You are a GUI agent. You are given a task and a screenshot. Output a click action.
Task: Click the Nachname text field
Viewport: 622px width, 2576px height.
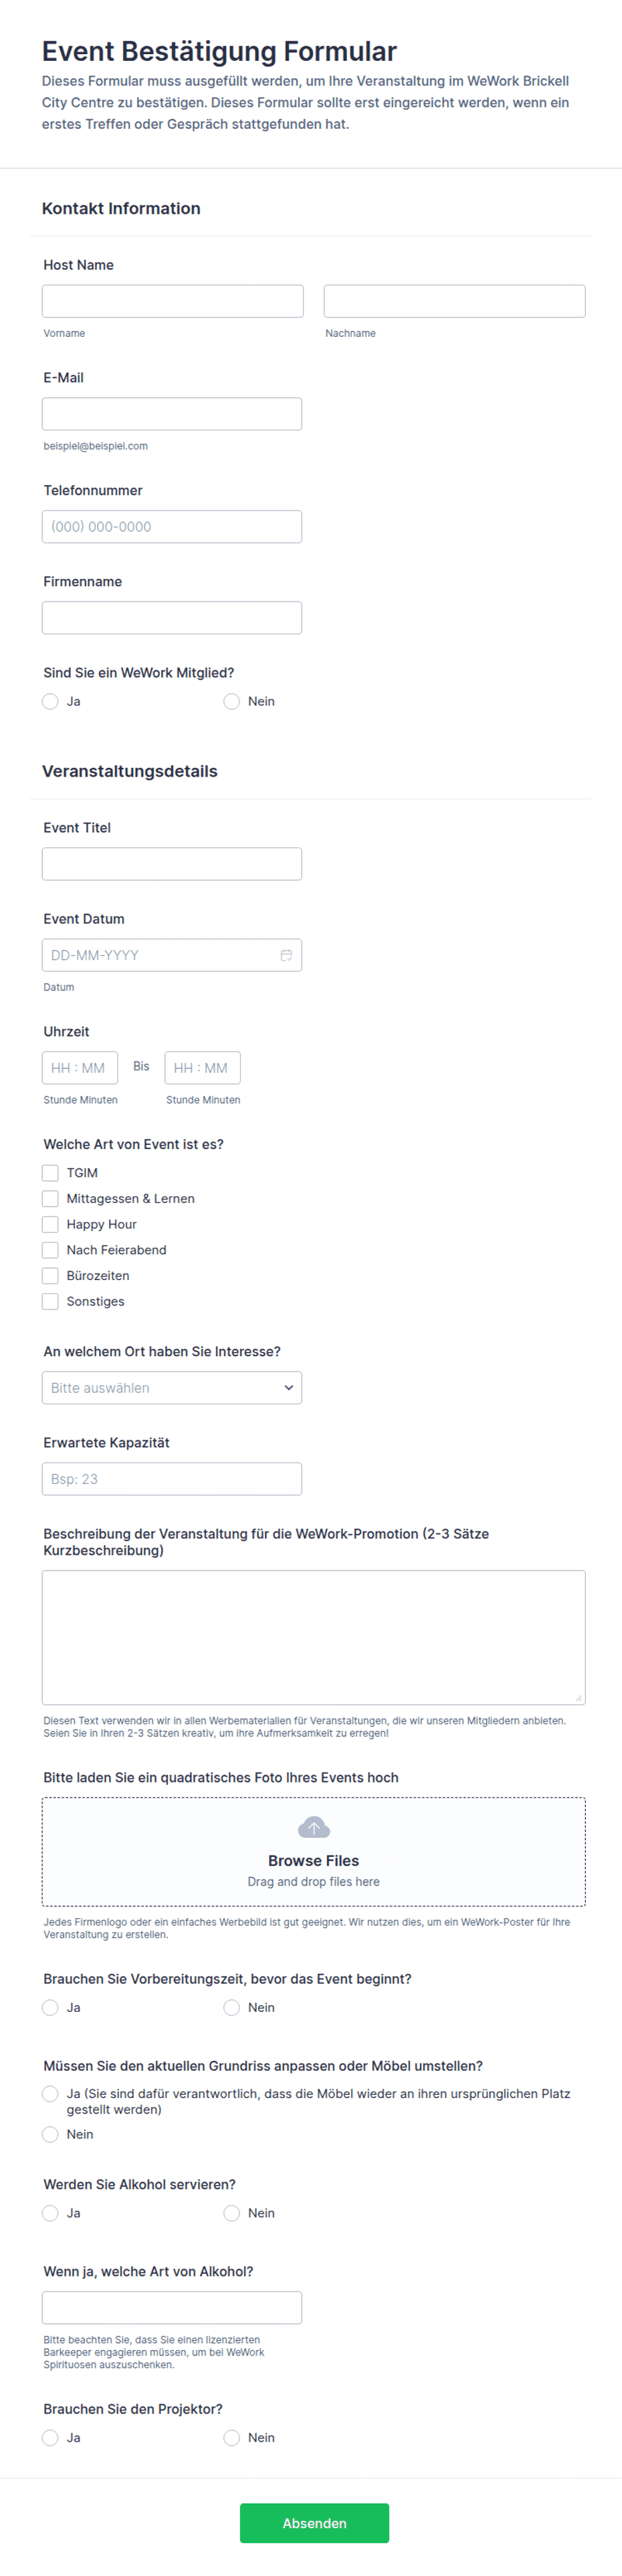[x=455, y=301]
